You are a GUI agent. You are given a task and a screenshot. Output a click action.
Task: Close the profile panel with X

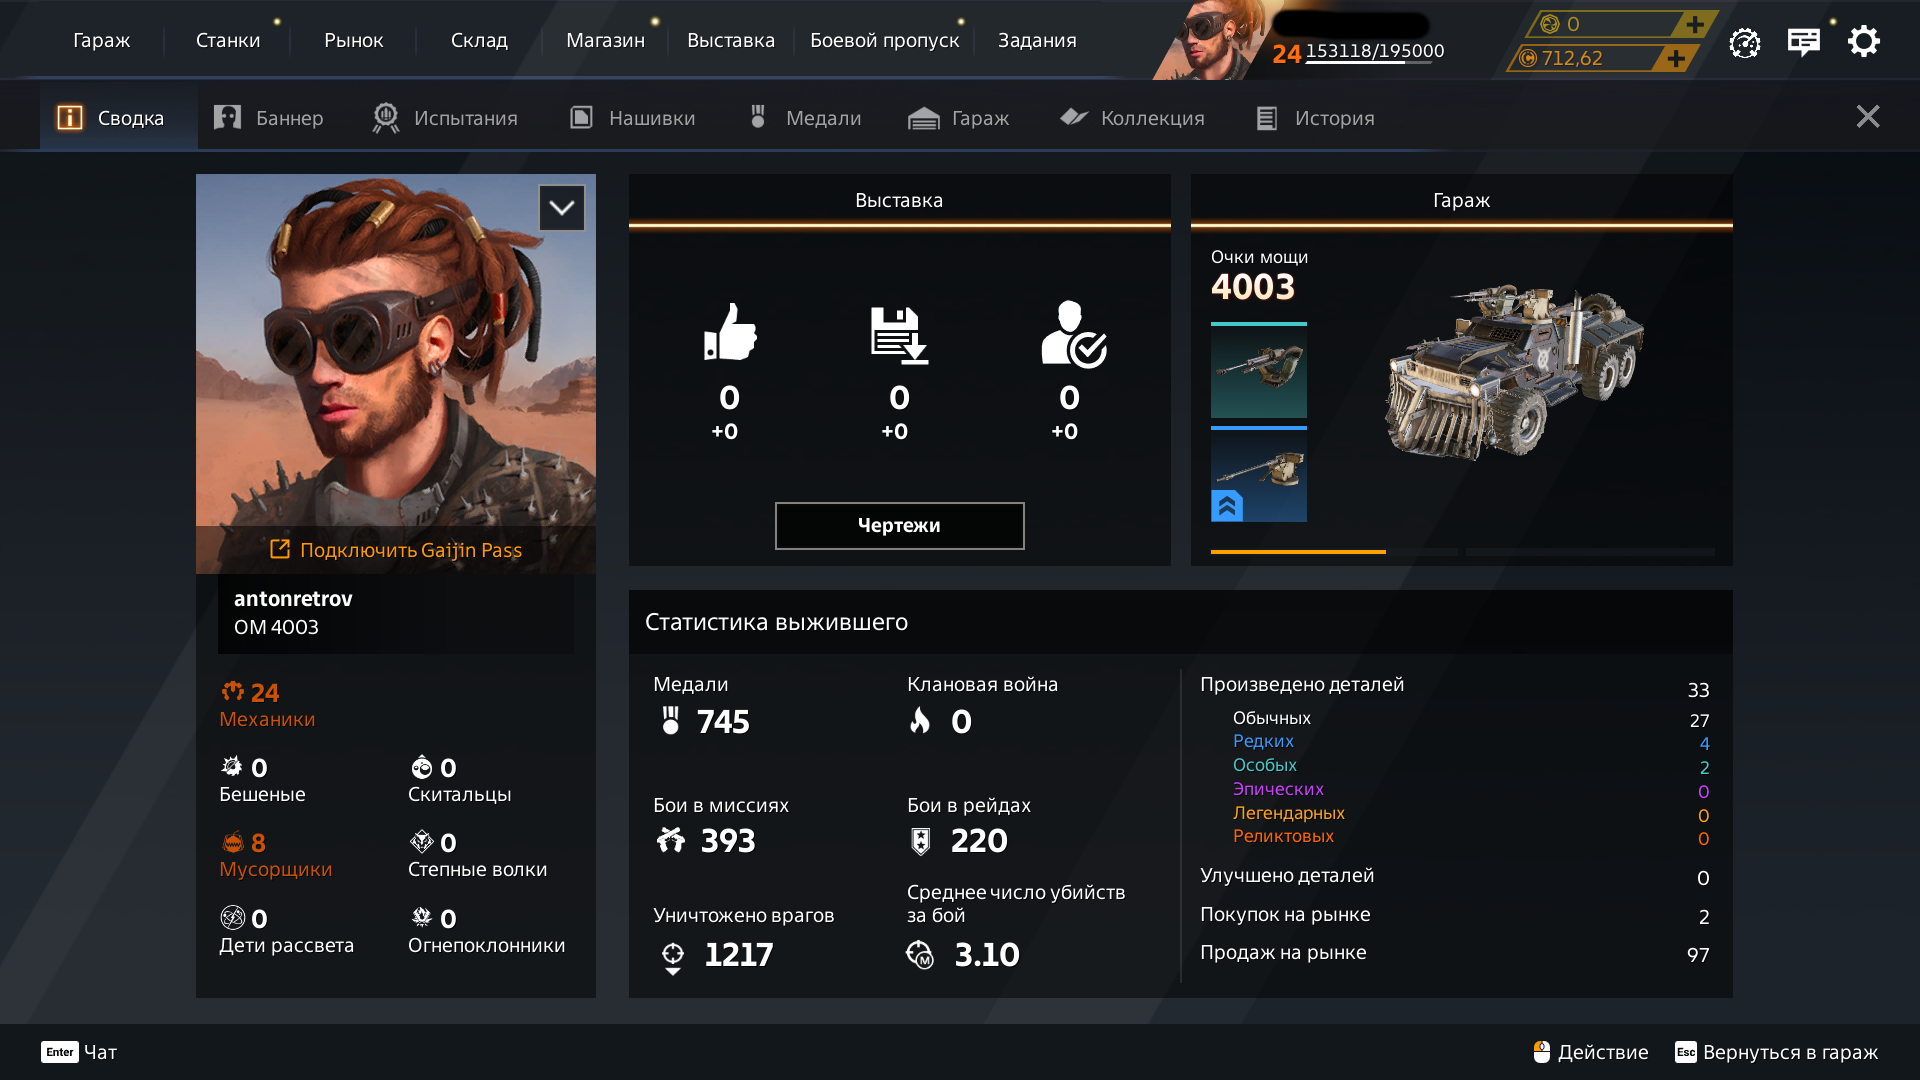1867,117
